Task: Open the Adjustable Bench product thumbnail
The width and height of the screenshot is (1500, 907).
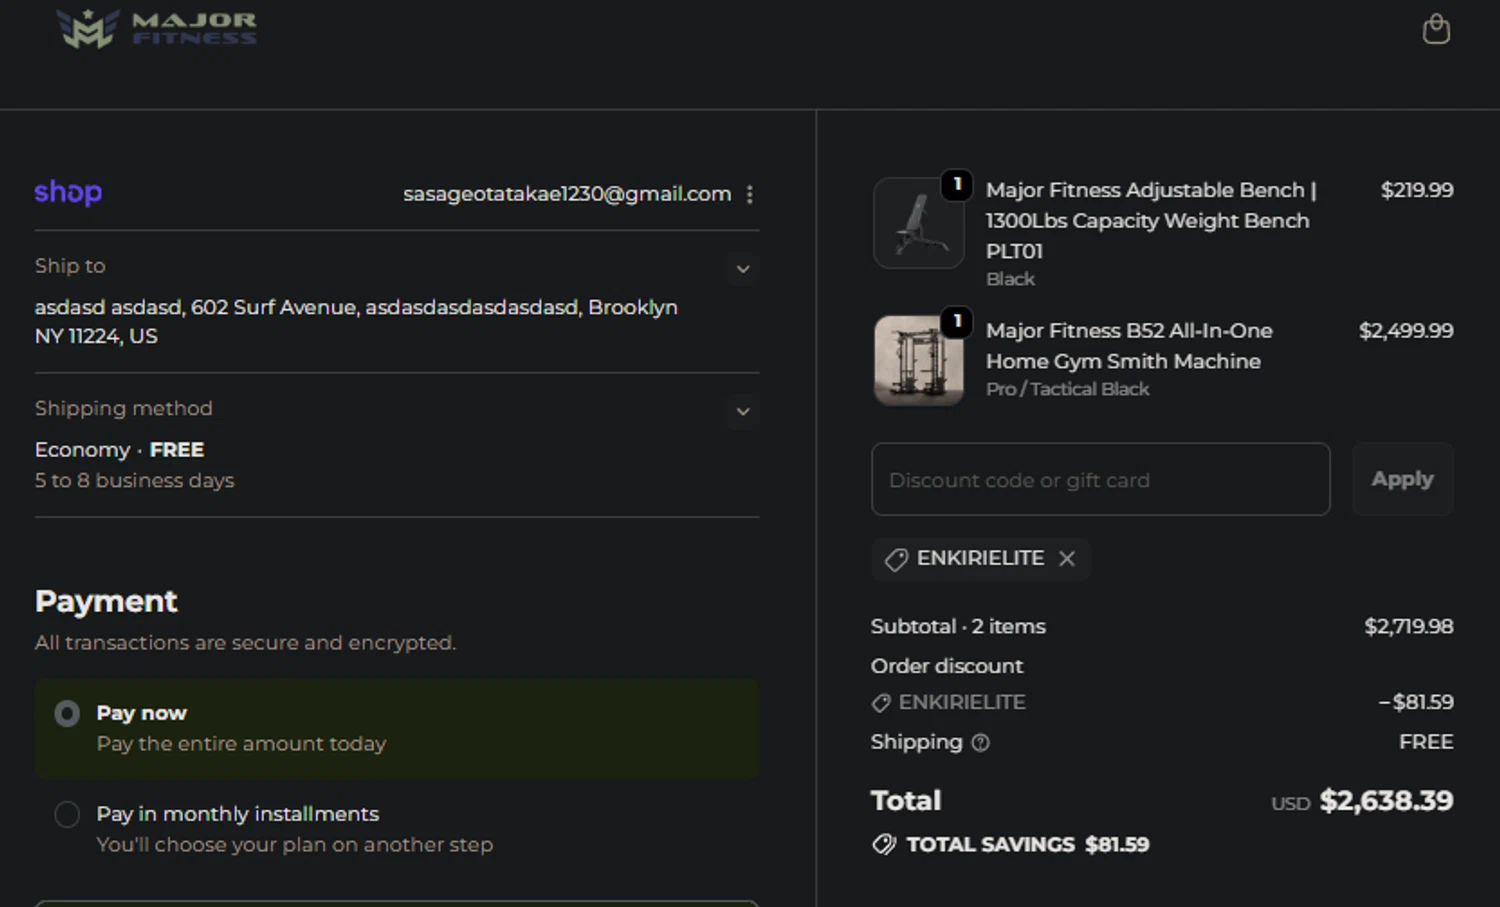Action: click(x=918, y=223)
